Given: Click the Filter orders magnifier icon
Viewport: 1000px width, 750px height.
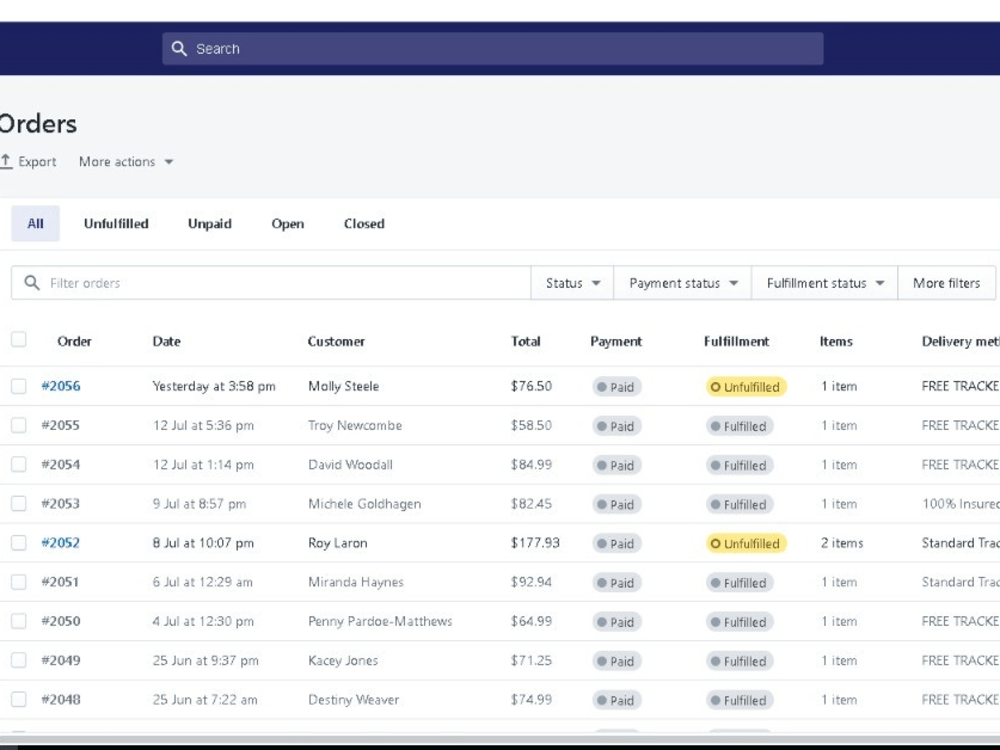Looking at the screenshot, I should pos(32,283).
